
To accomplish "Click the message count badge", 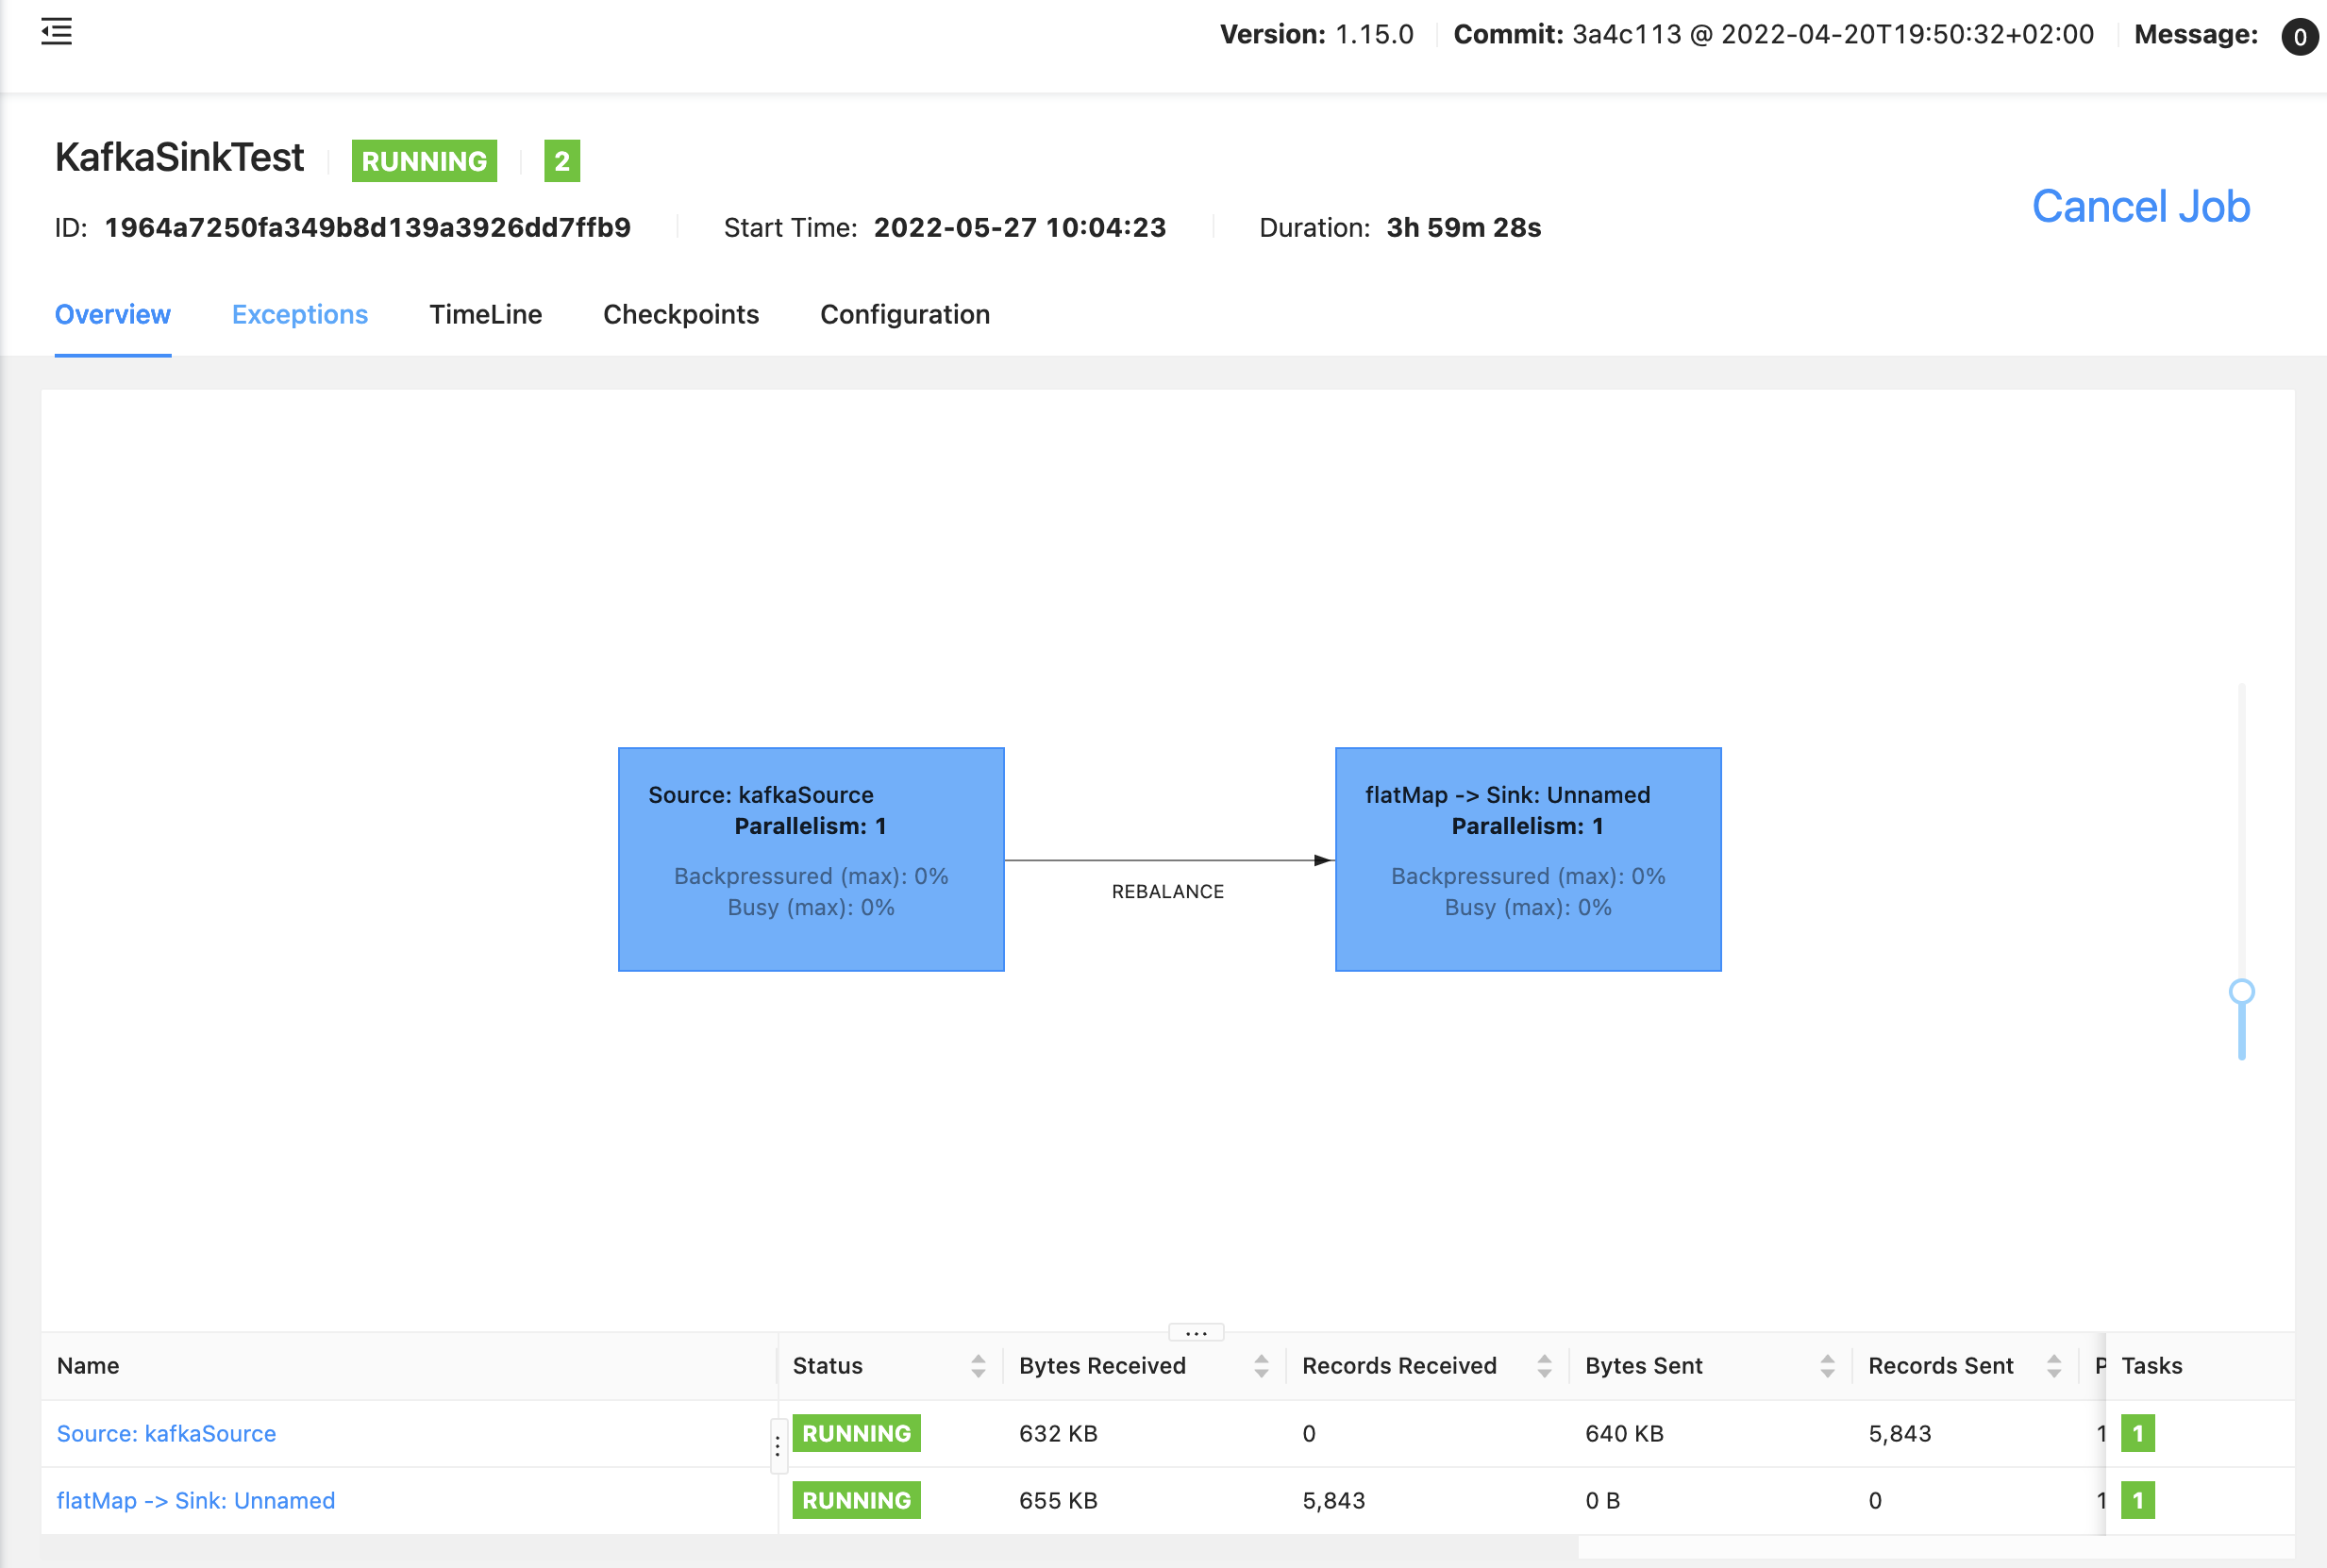I will tap(2299, 37).
